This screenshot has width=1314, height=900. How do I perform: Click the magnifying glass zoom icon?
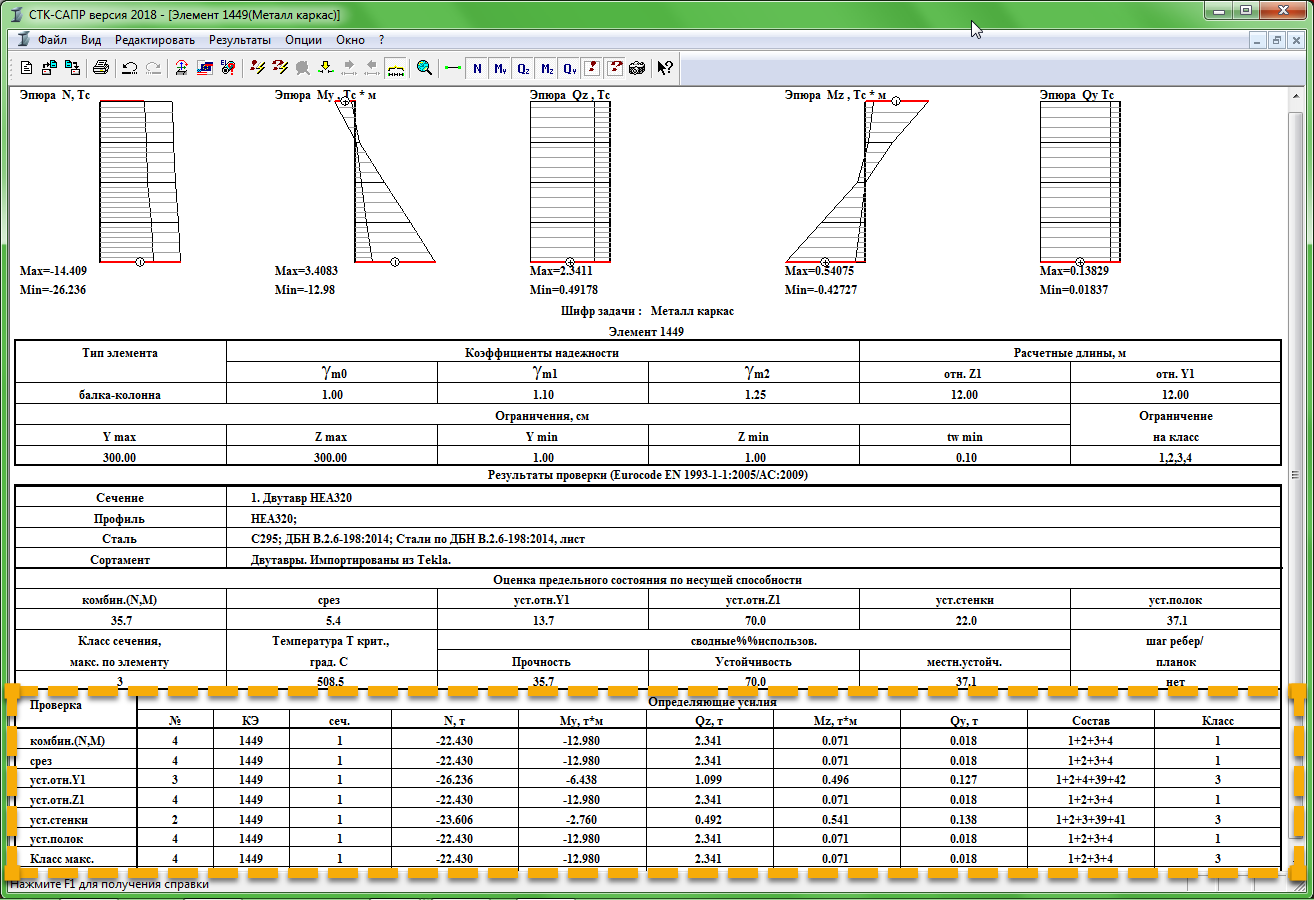(424, 68)
